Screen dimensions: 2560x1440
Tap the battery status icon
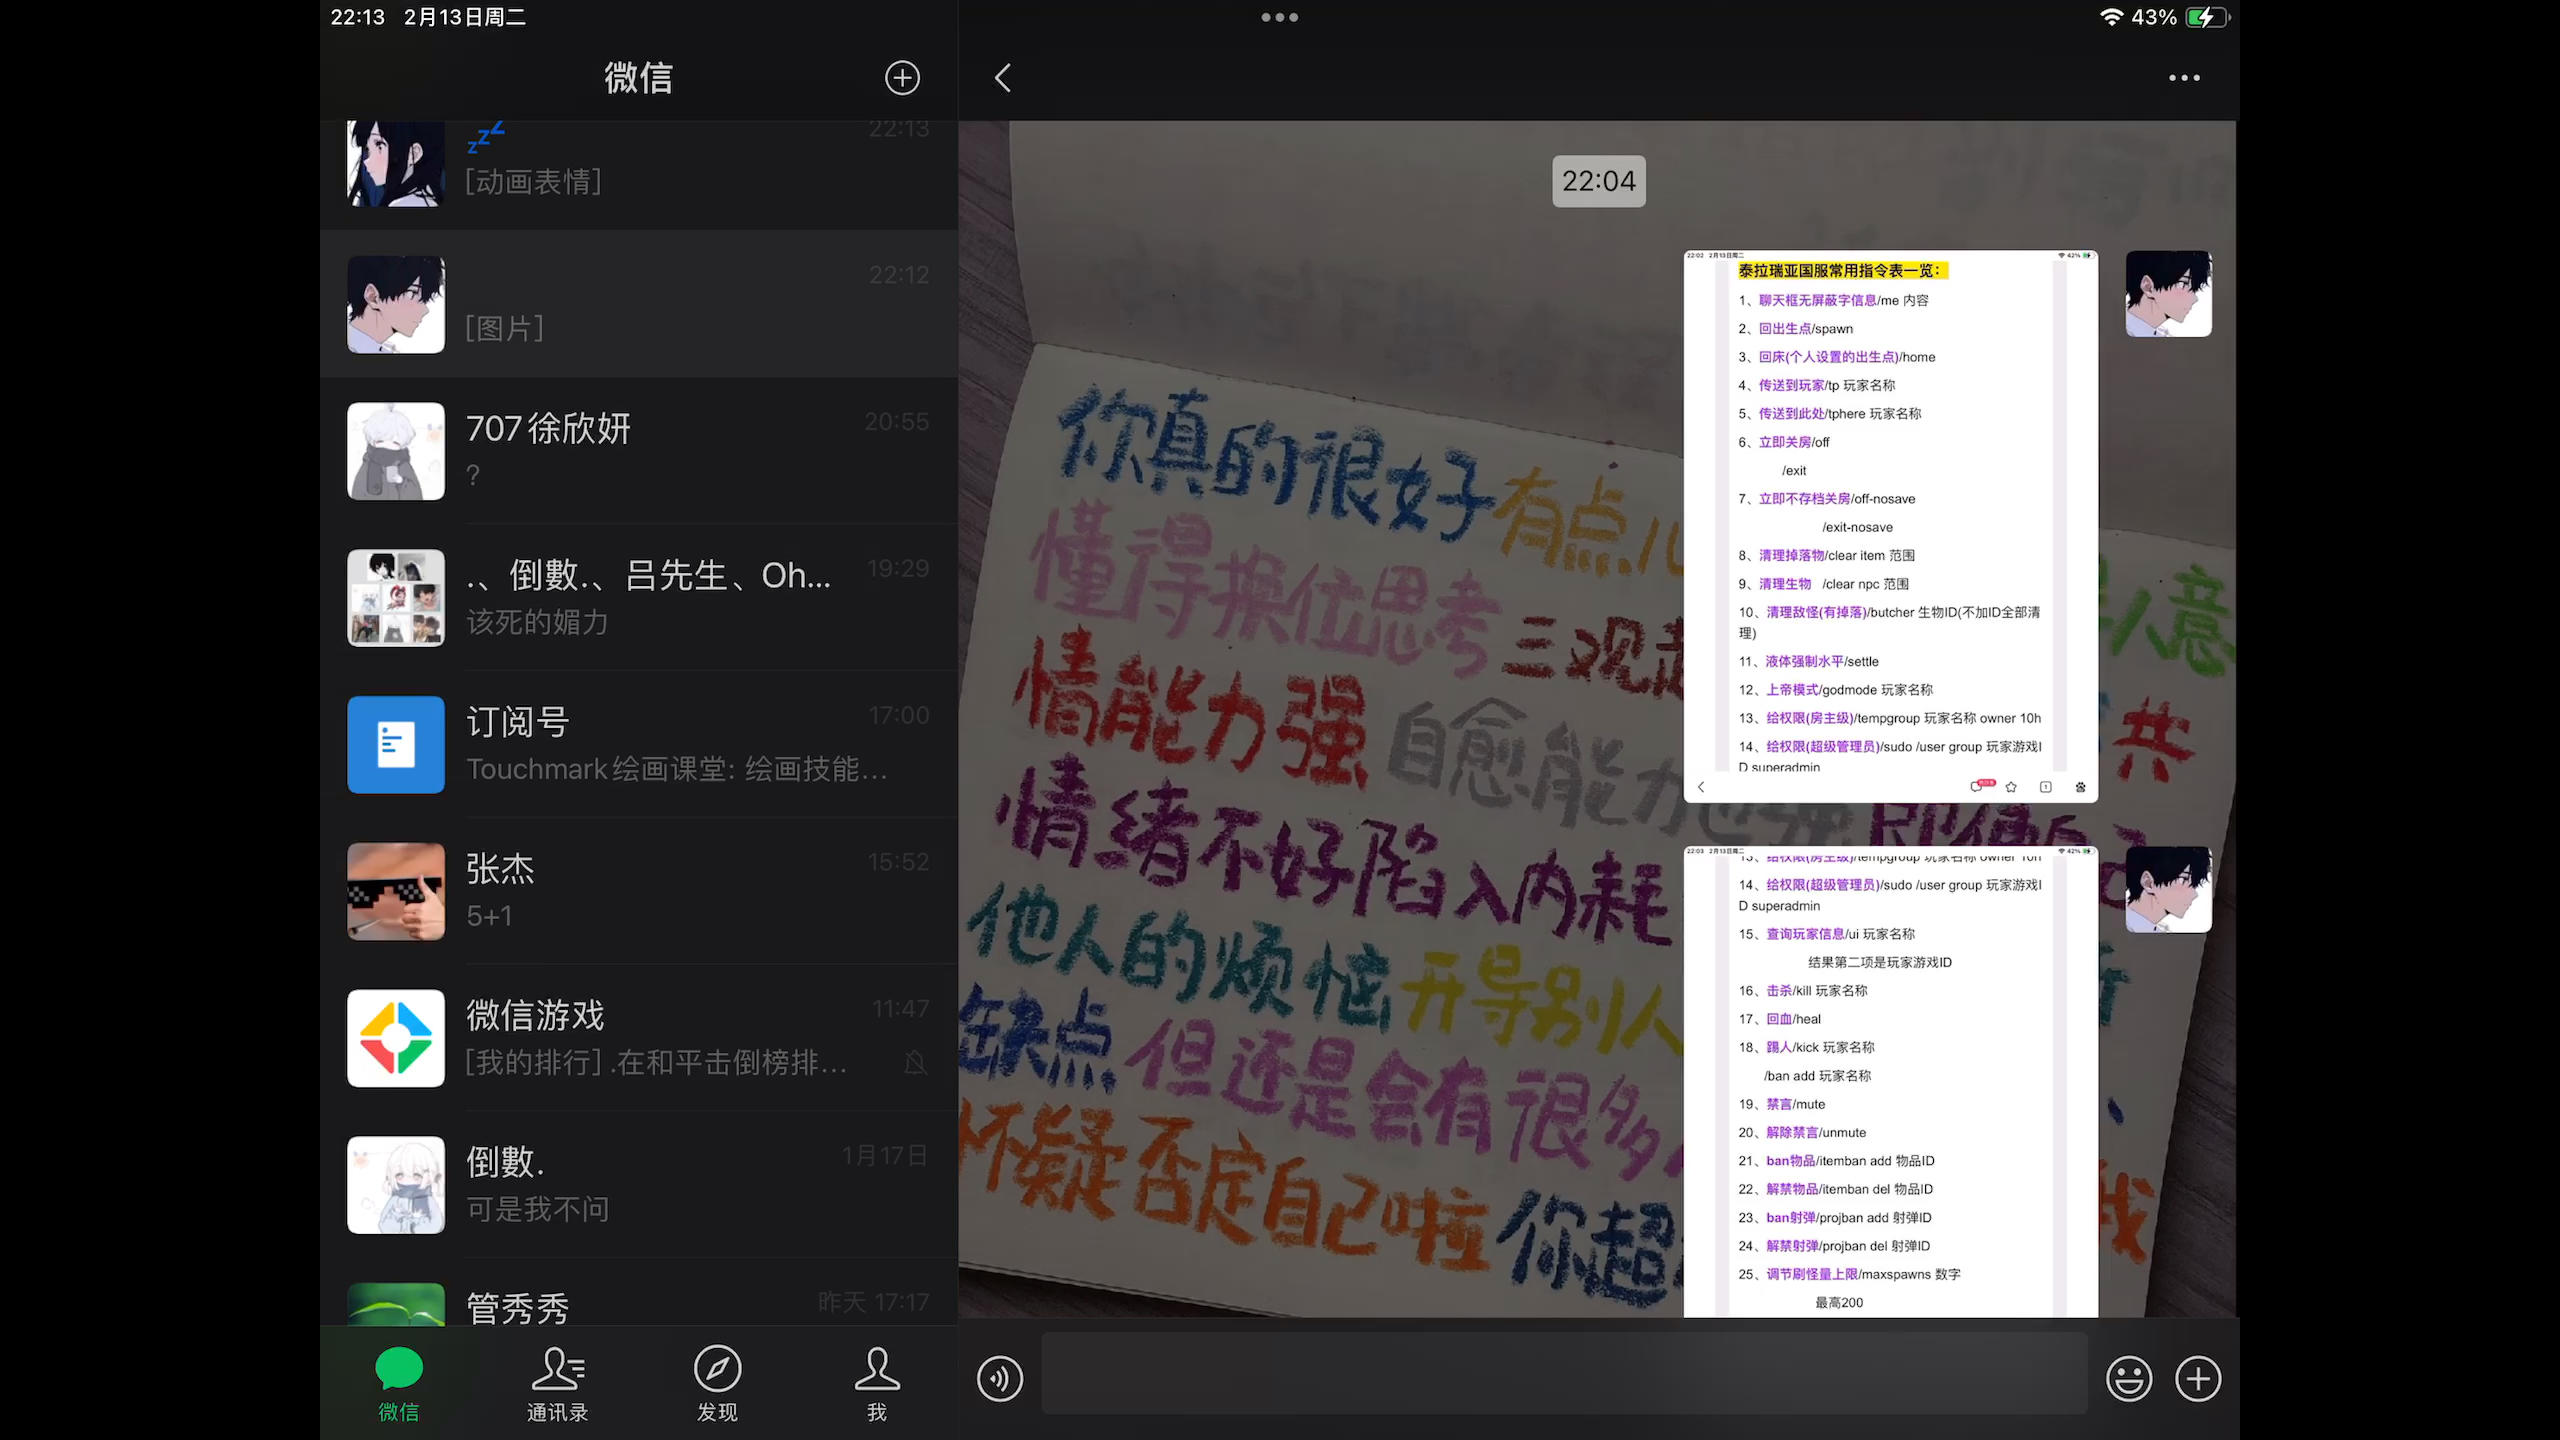2207,17
